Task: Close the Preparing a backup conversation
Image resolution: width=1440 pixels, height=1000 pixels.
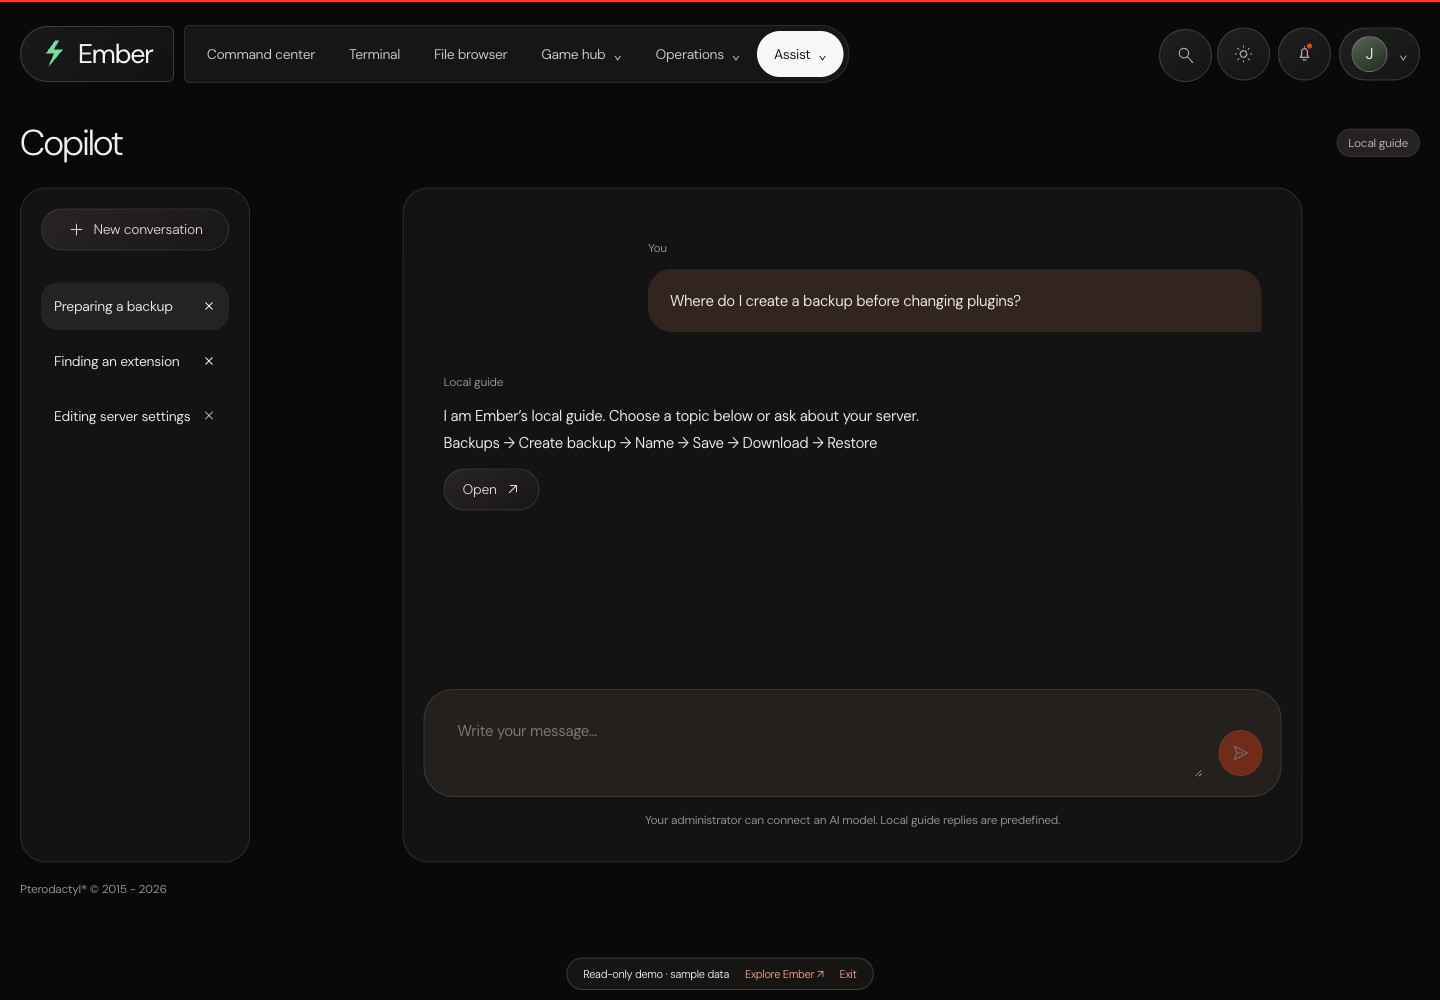Action: point(209,306)
